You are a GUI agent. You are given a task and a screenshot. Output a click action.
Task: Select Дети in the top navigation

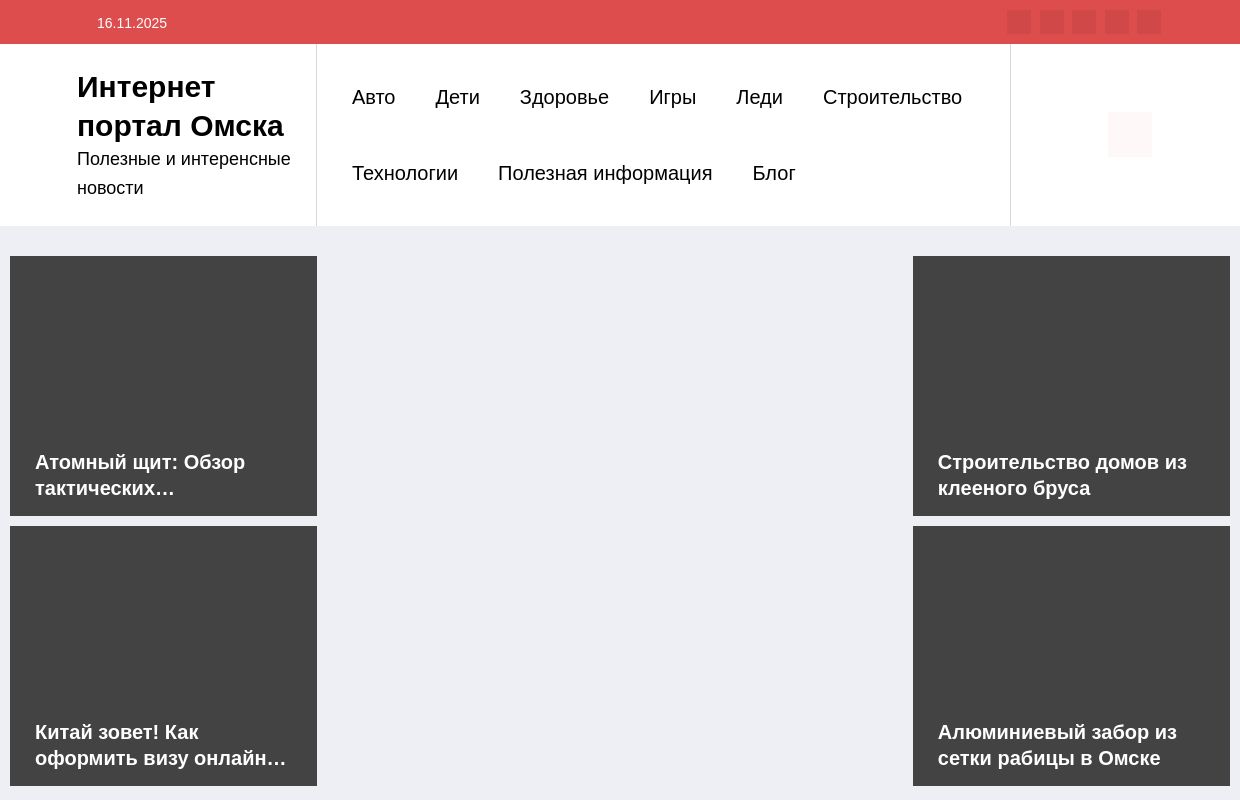pos(457,97)
